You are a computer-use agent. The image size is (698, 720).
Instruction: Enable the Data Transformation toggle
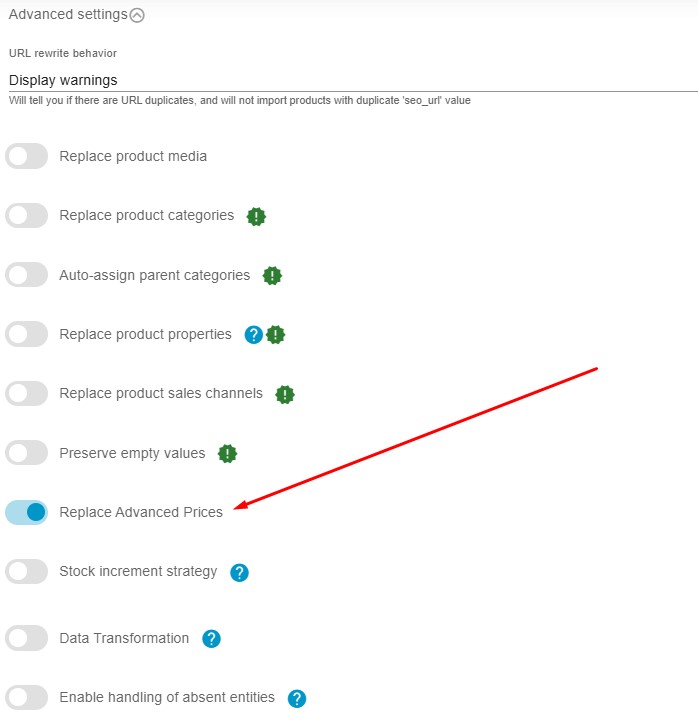click(27, 639)
